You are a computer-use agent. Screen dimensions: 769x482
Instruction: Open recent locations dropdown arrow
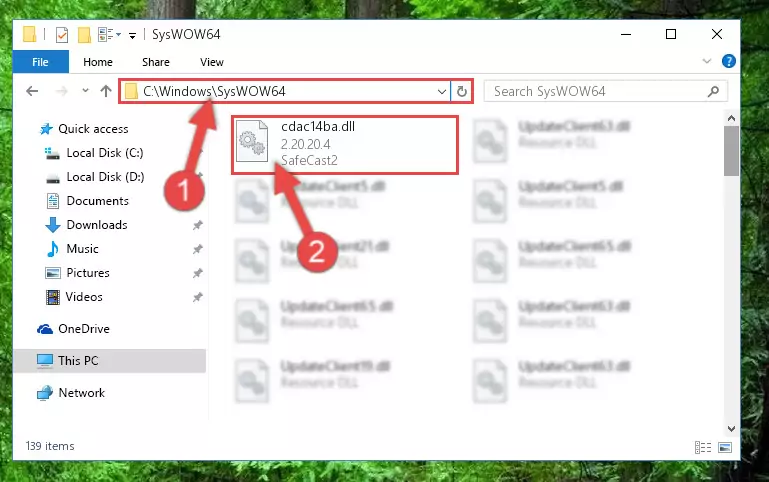tap(85, 91)
